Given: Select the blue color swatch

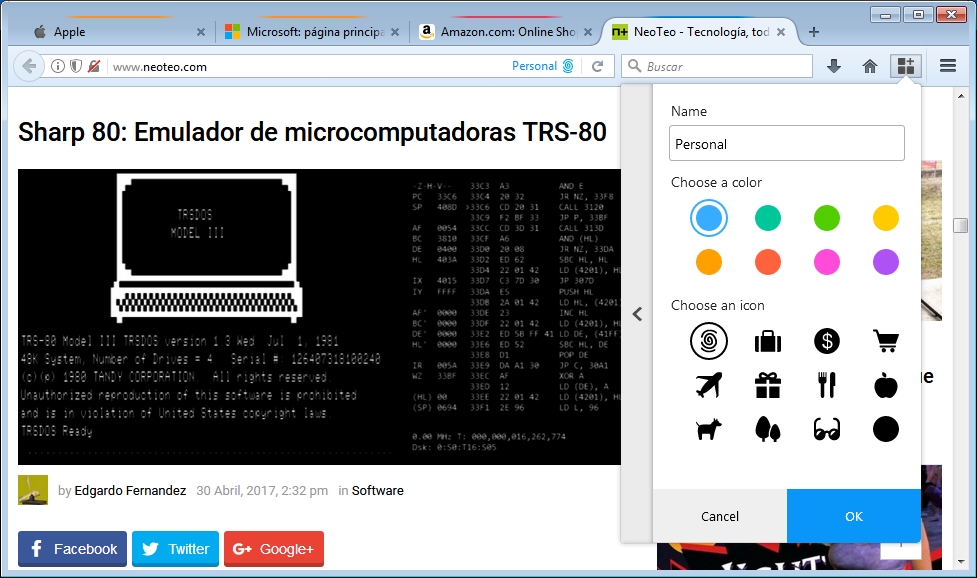Looking at the screenshot, I should point(708,218).
